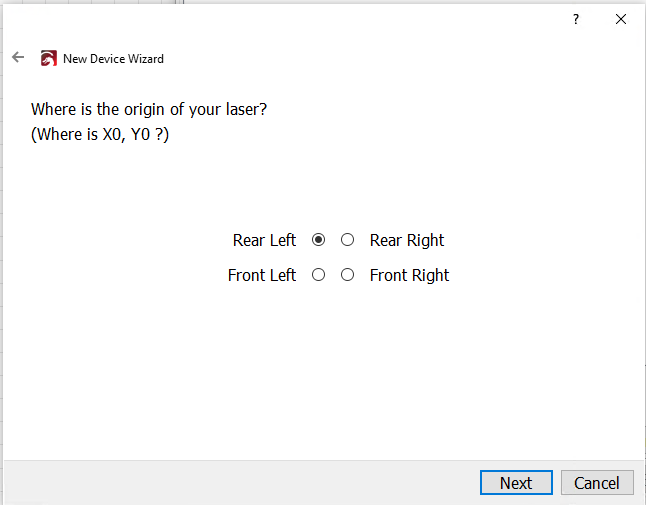
Task: Go back using the wizard's back arrow
Action: click(x=18, y=57)
